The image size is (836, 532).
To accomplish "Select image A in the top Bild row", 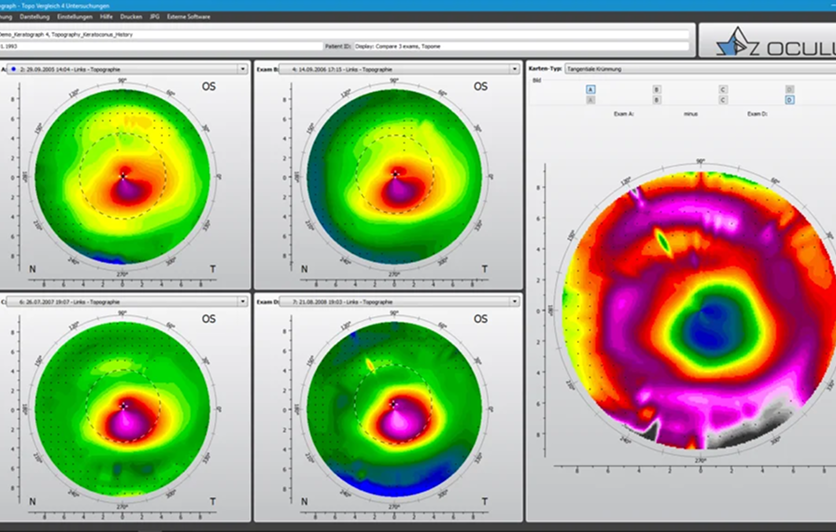I will pyautogui.click(x=590, y=90).
